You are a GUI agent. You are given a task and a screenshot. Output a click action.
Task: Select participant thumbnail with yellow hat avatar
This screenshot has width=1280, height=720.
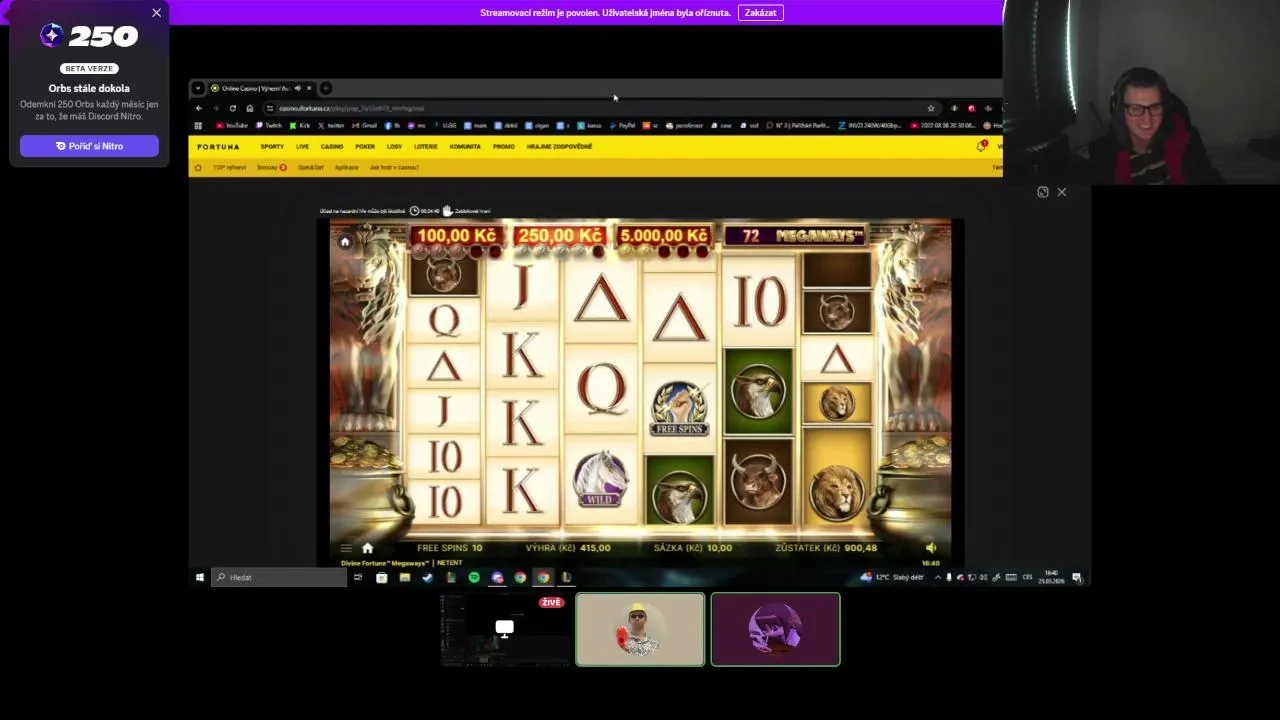(640, 629)
